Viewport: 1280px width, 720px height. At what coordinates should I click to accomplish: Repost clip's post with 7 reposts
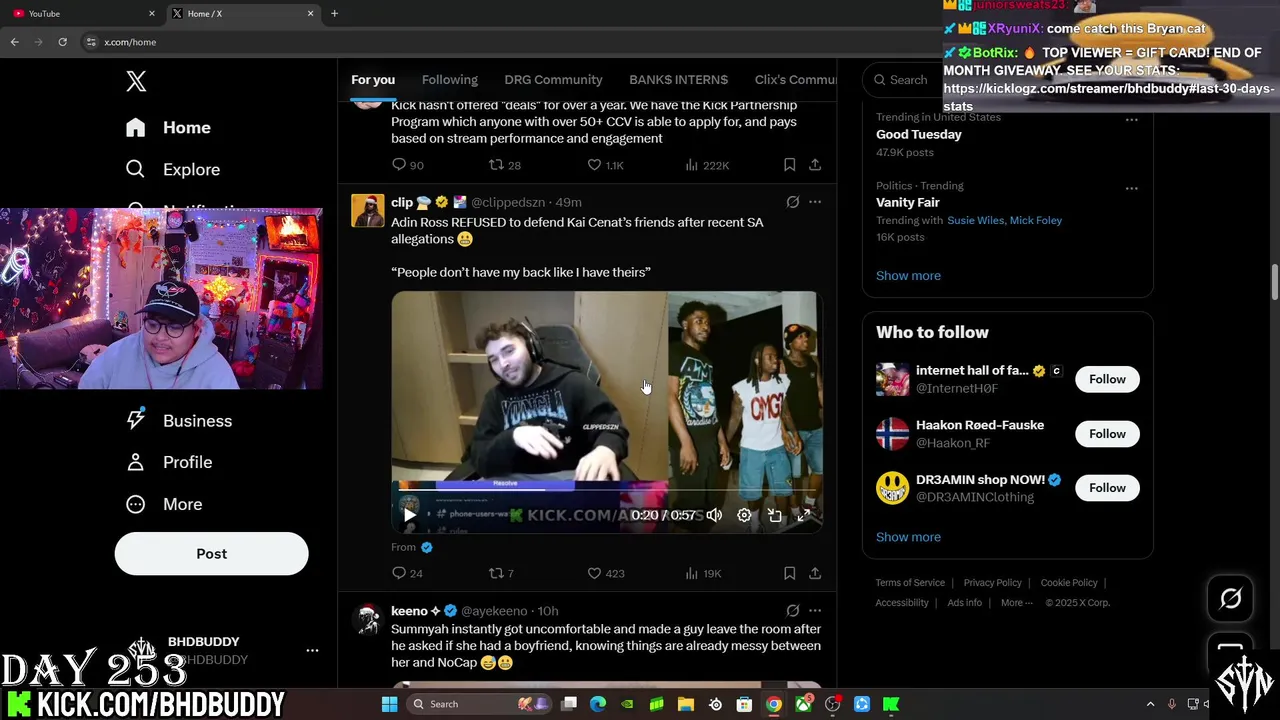[x=501, y=573]
